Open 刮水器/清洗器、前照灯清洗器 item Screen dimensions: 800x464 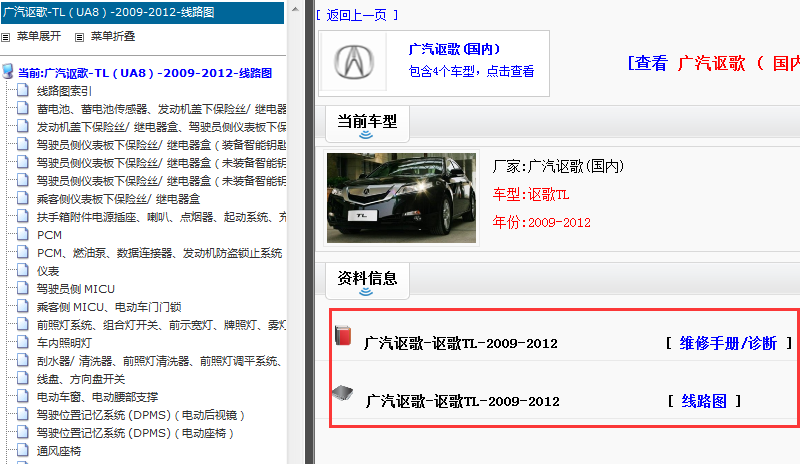coord(160,361)
